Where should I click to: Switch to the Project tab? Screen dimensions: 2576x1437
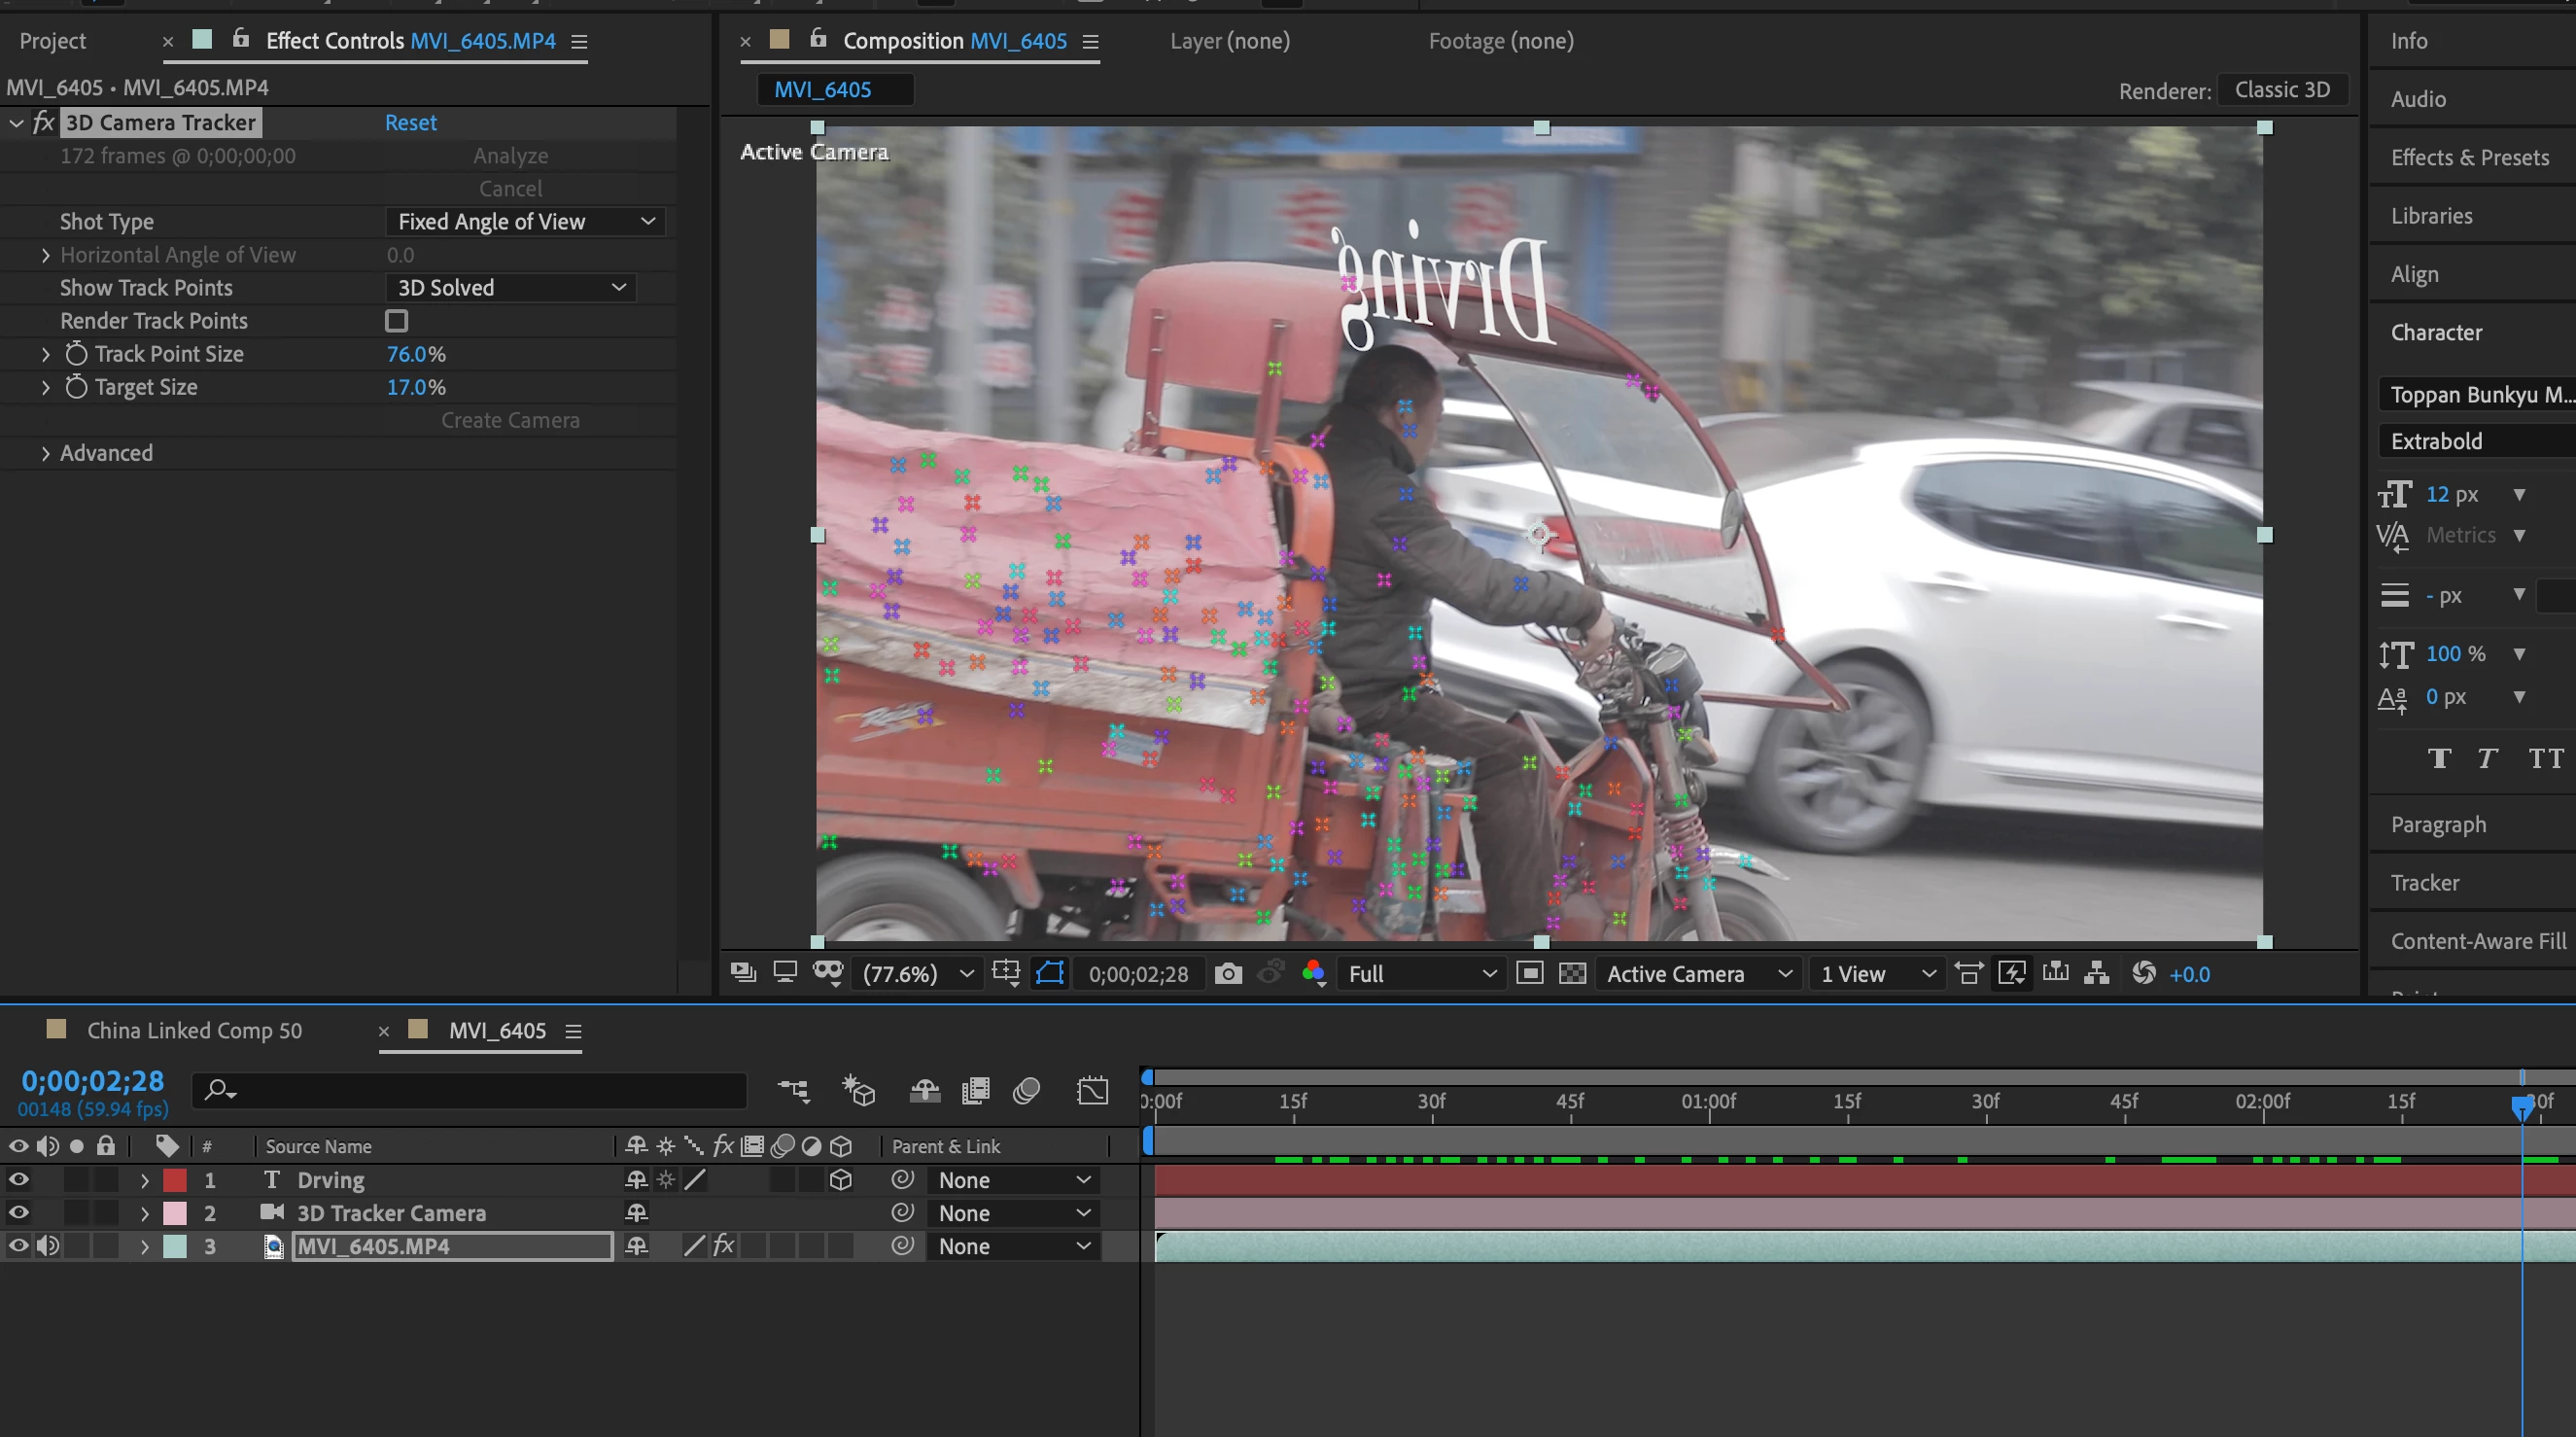coord(53,41)
